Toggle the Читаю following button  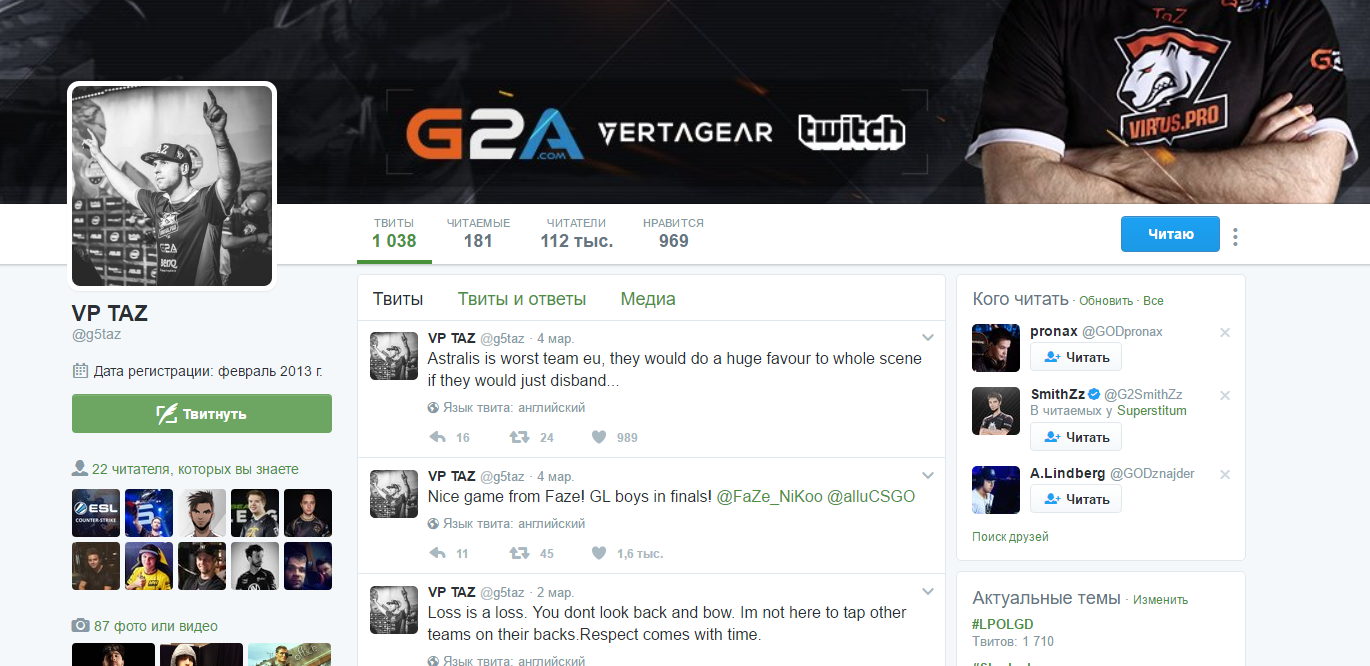(x=1170, y=234)
